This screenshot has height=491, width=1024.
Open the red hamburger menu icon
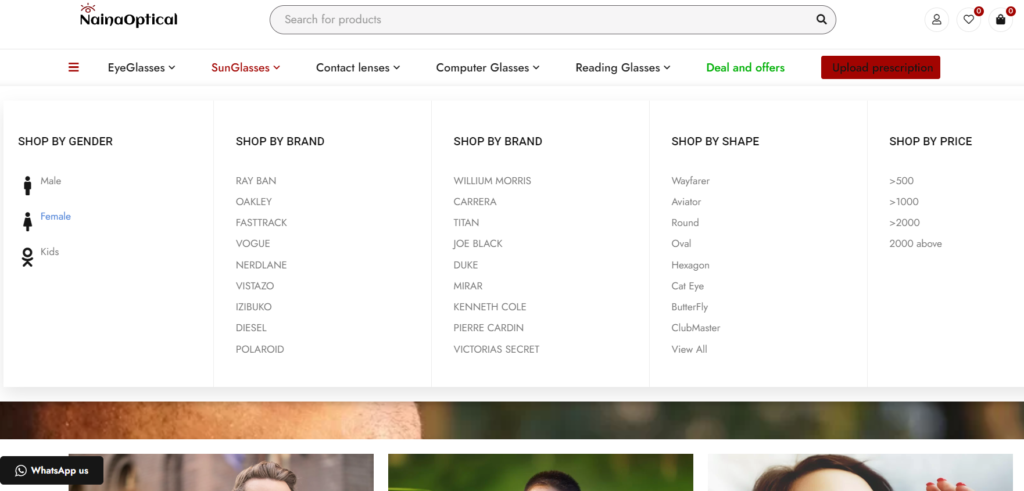pyautogui.click(x=73, y=68)
